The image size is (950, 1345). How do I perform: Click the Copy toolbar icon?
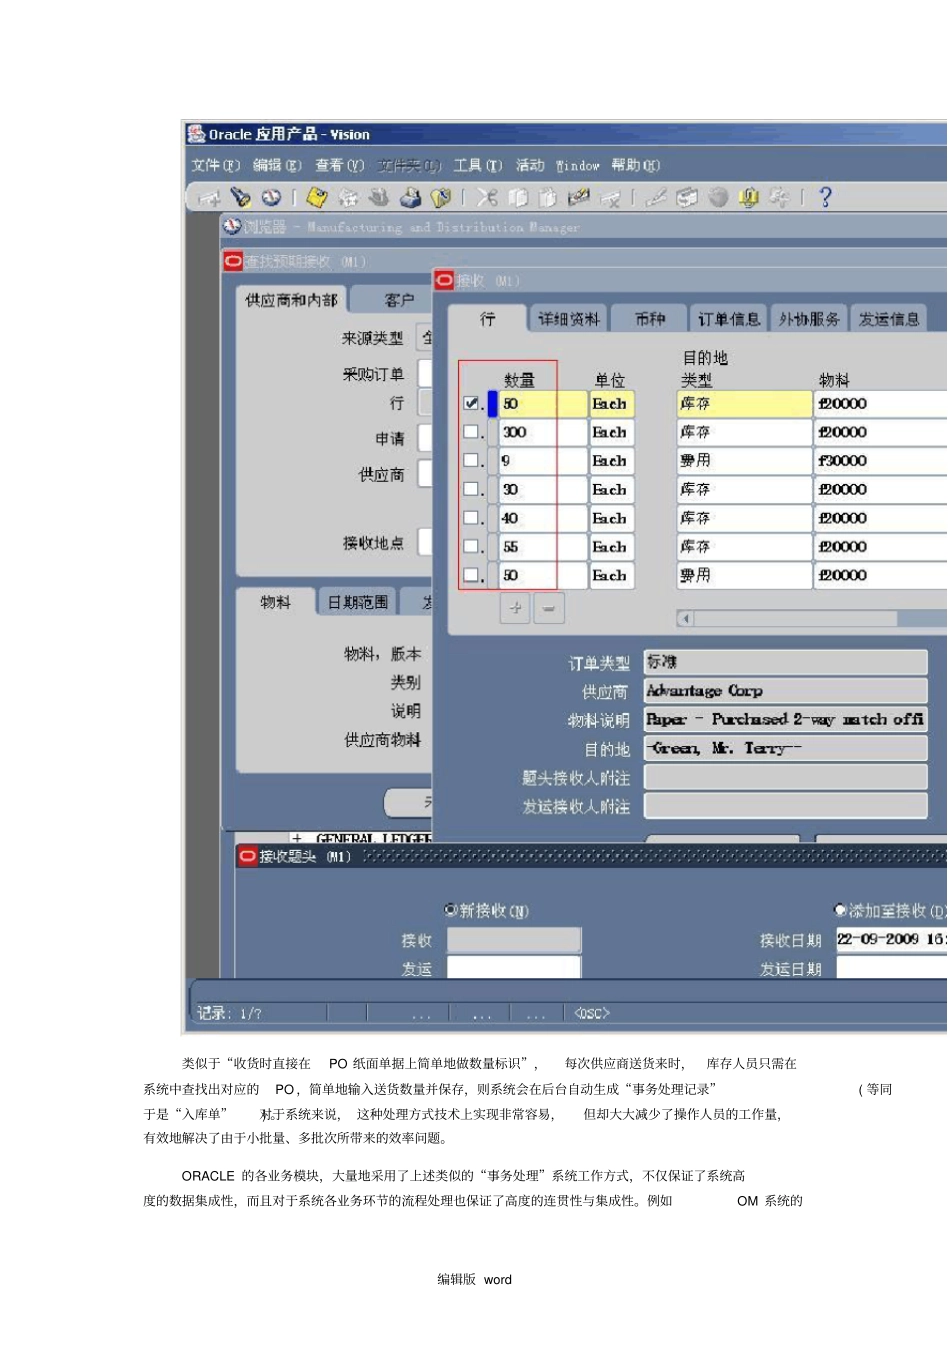(518, 197)
